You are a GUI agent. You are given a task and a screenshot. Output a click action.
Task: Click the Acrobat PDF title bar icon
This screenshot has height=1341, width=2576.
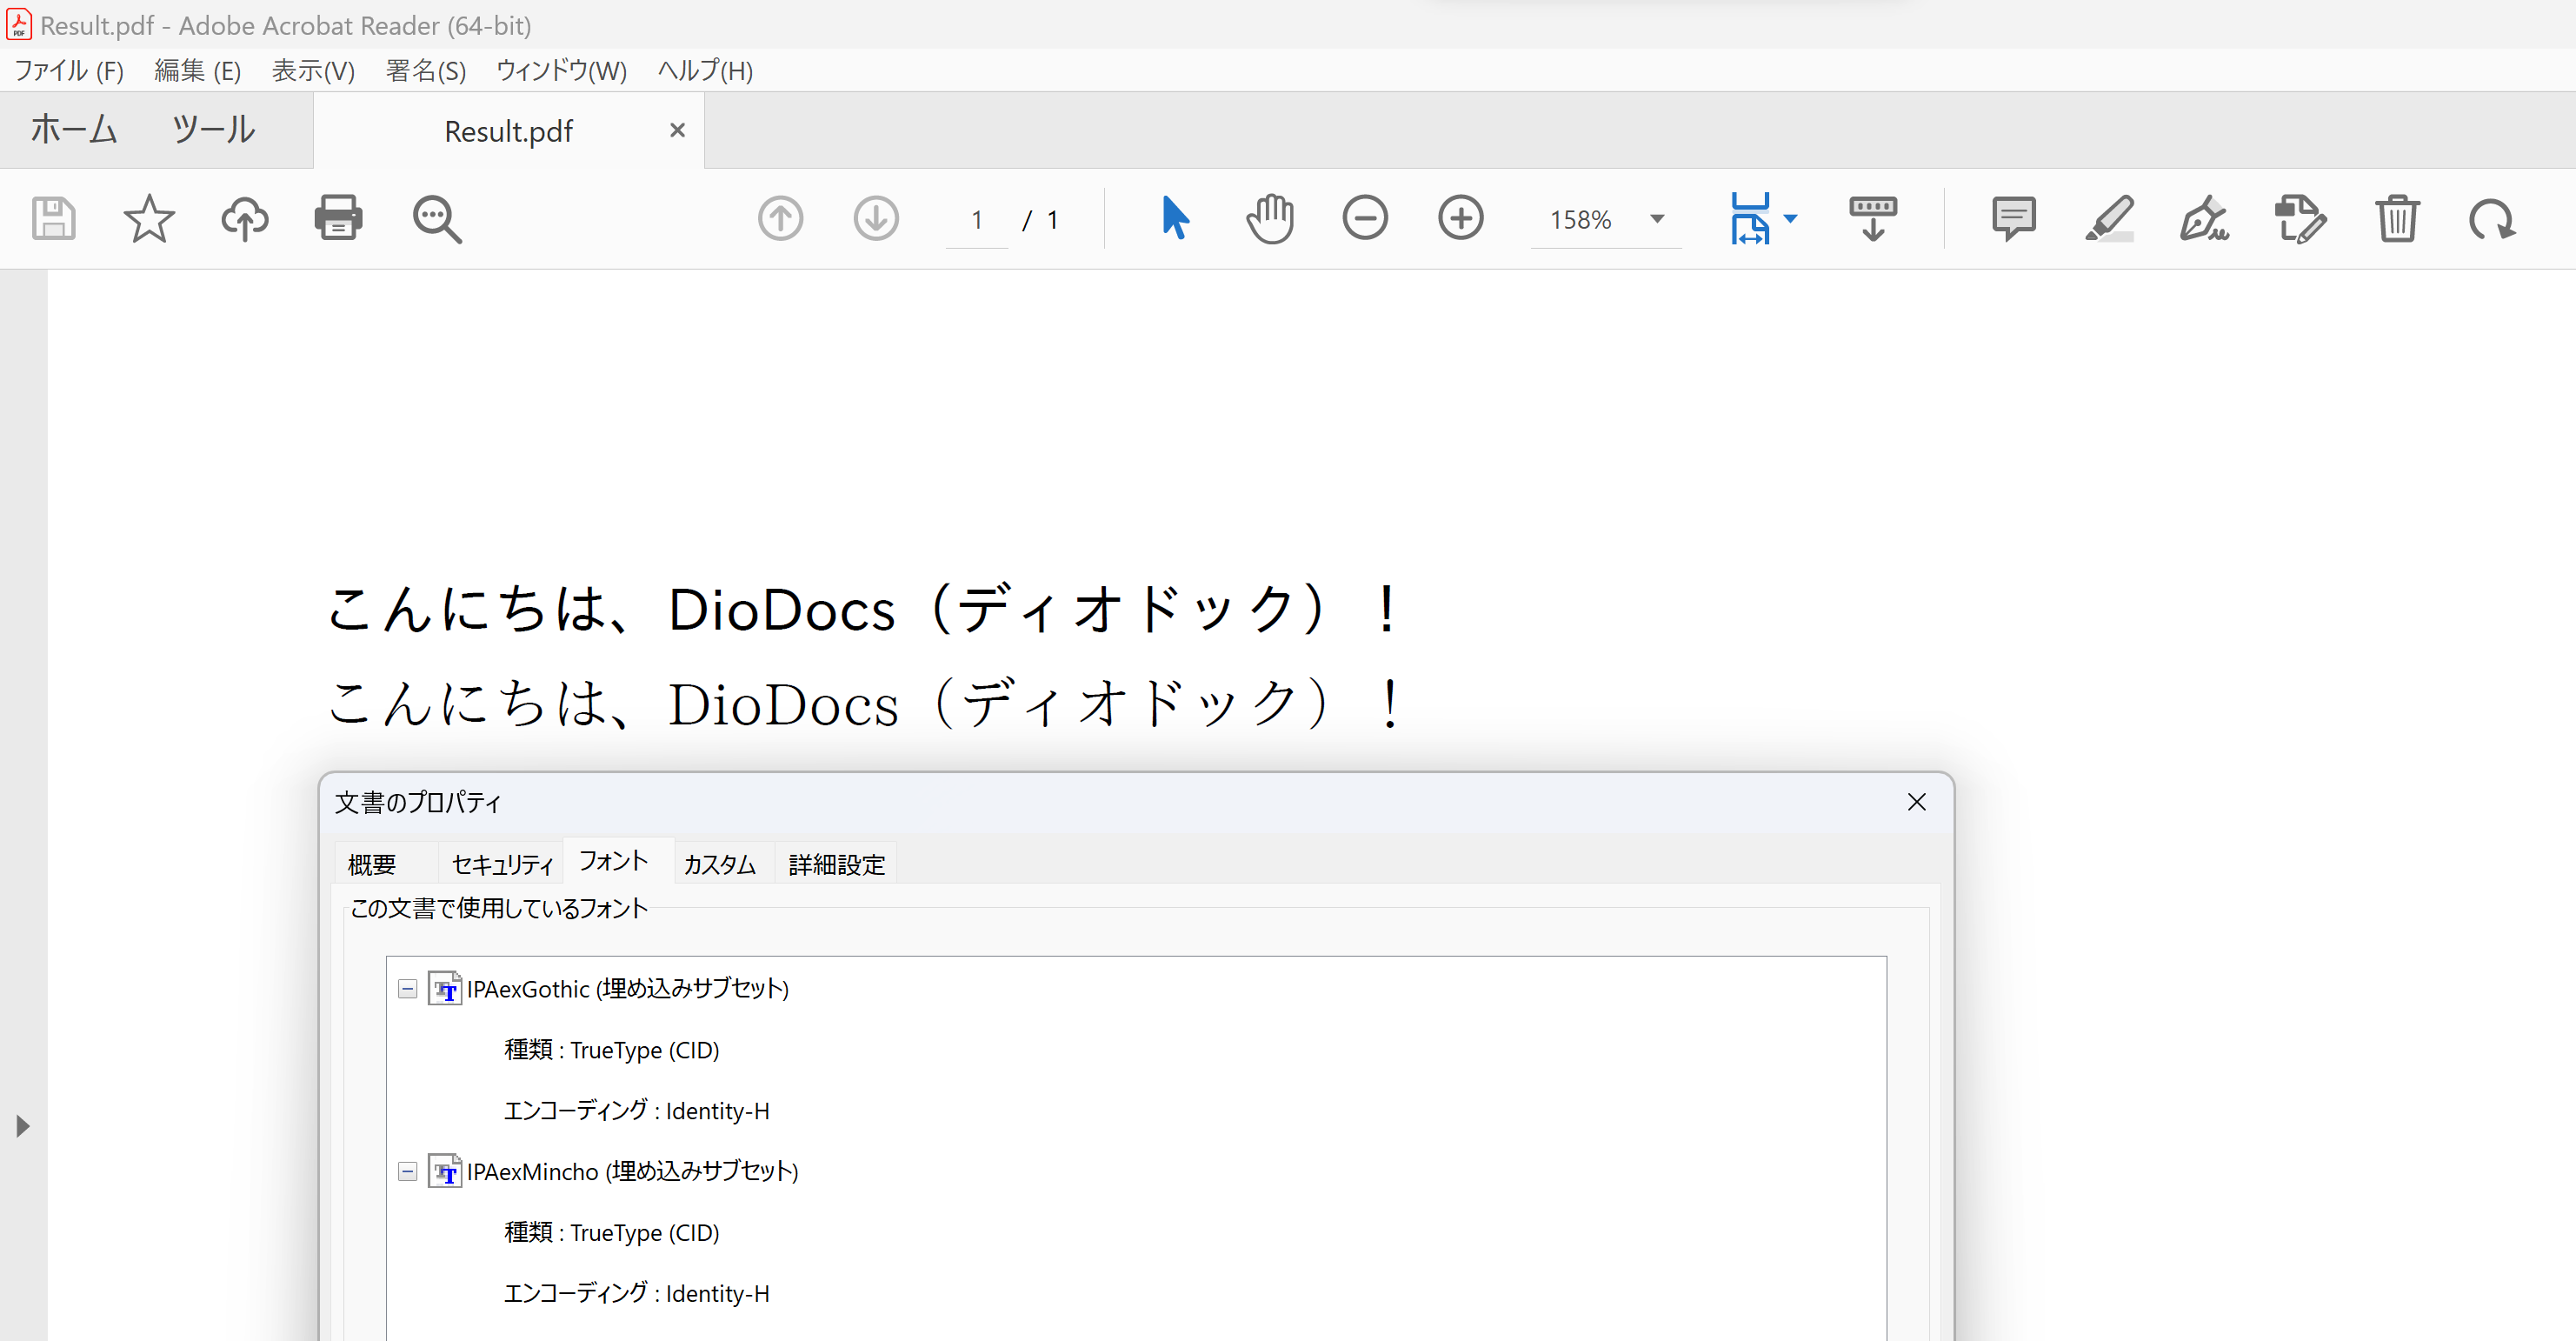(19, 24)
